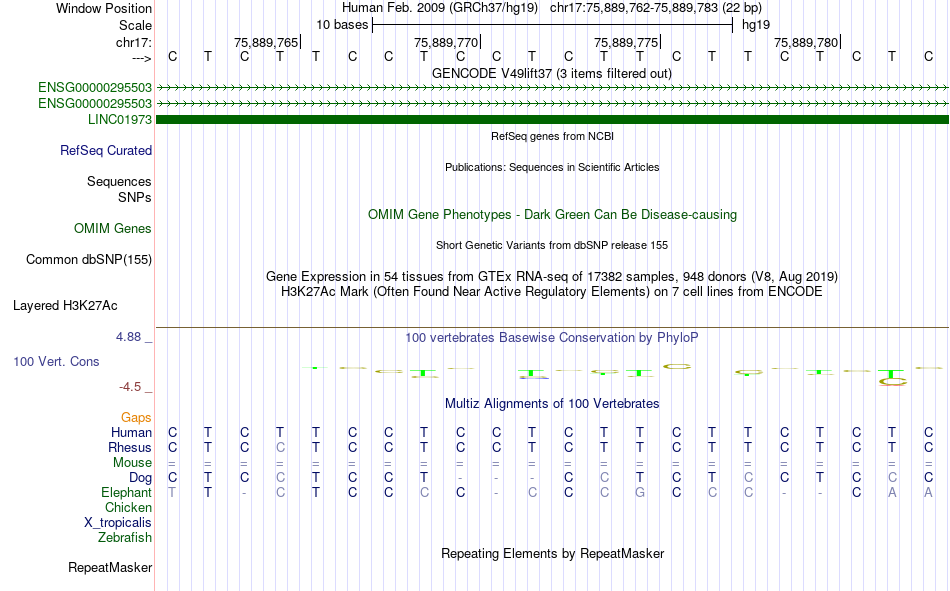
Task: Click the 100 Vert. Cons label
Action: 56,361
